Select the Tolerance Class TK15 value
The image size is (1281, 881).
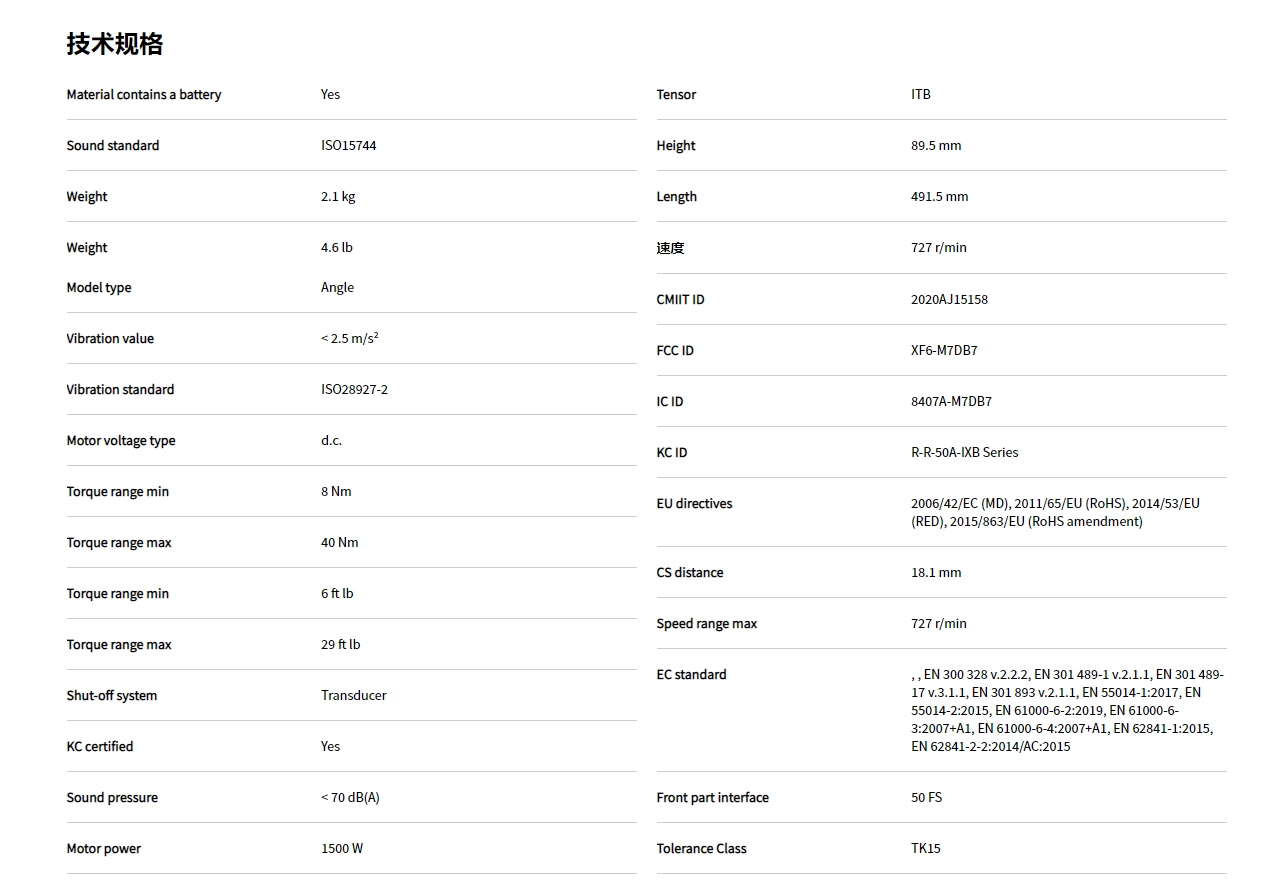coord(925,849)
